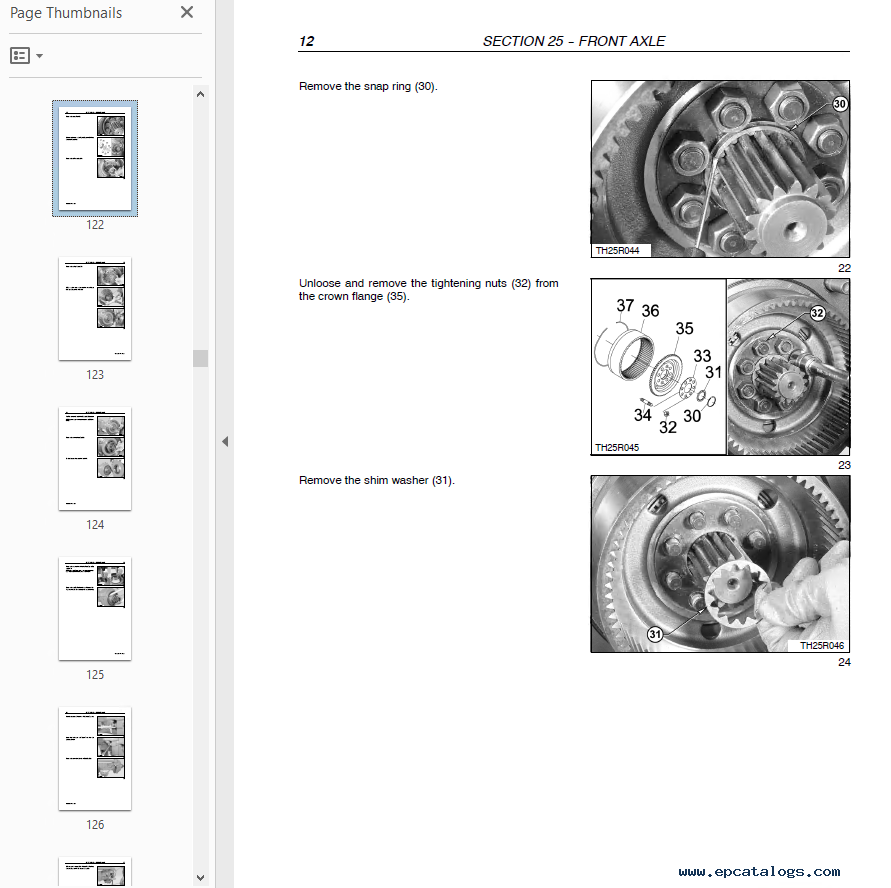Viewport: 891px width, 888px height.
Task: Open the thumbnail options menu icon
Action: pyautogui.click(x=20, y=55)
